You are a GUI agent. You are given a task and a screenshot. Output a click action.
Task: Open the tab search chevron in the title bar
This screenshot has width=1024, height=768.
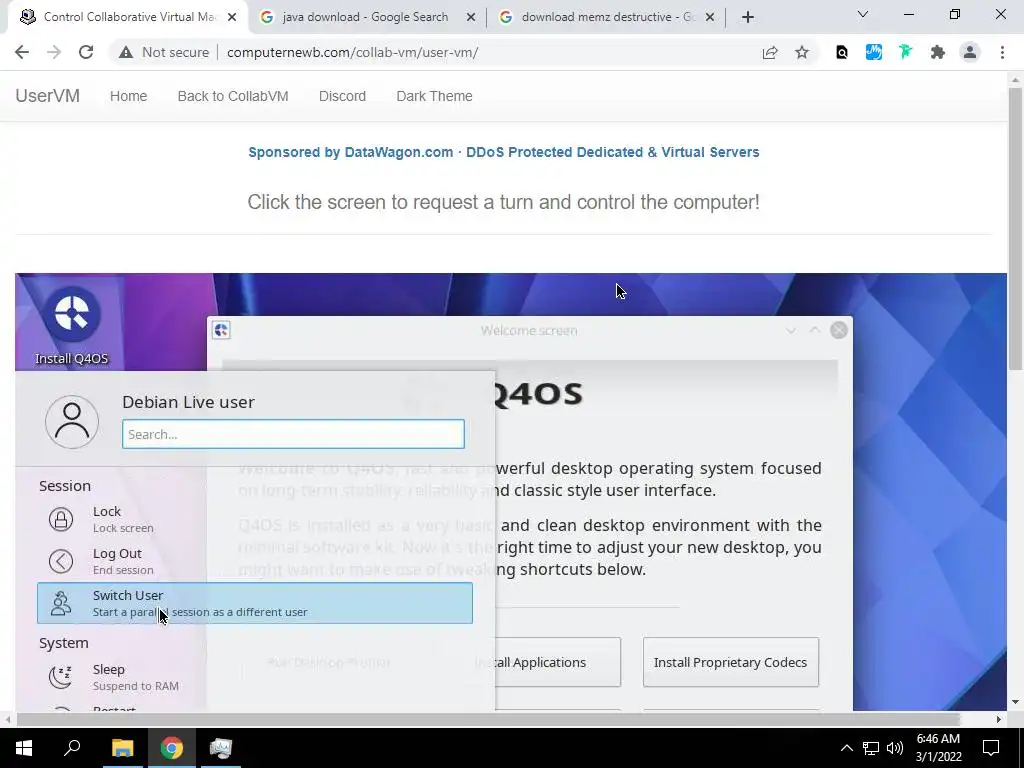tap(863, 14)
